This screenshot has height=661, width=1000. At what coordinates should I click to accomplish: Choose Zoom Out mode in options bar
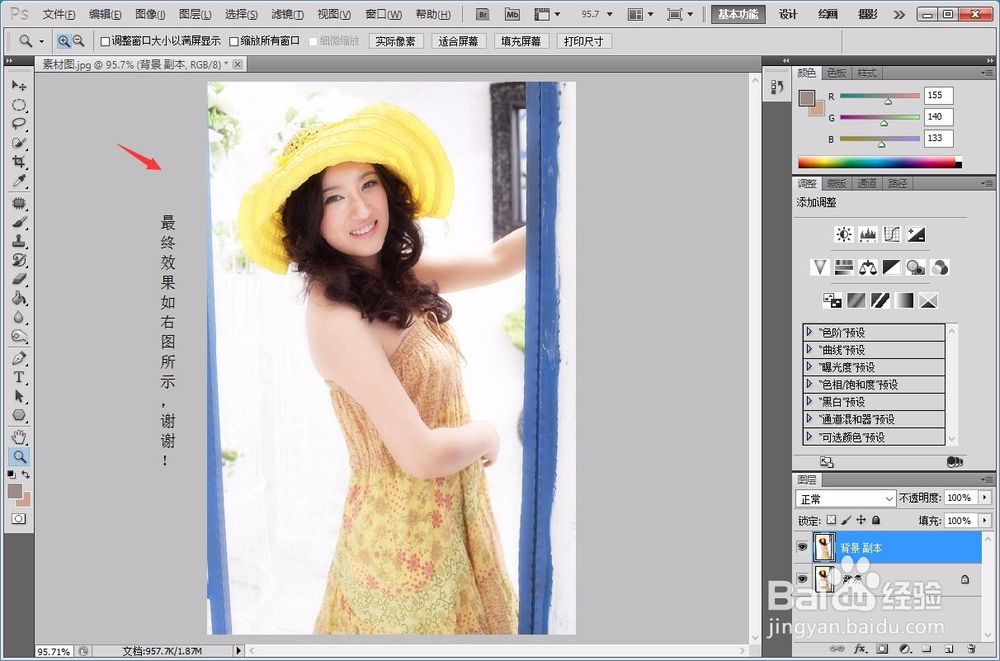[x=78, y=41]
